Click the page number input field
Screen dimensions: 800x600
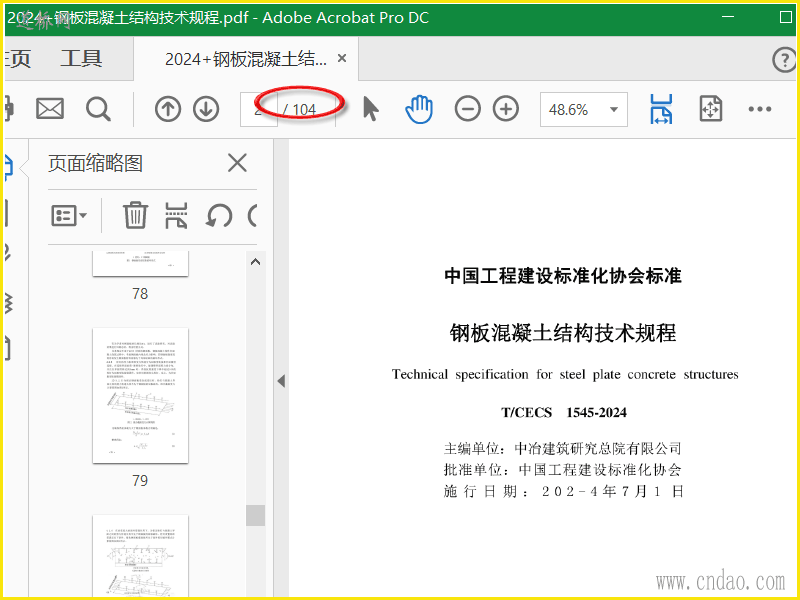pos(259,109)
